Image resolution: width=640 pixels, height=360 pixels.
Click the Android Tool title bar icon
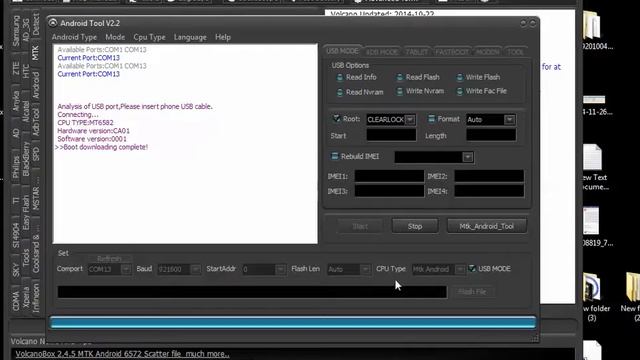[53, 23]
